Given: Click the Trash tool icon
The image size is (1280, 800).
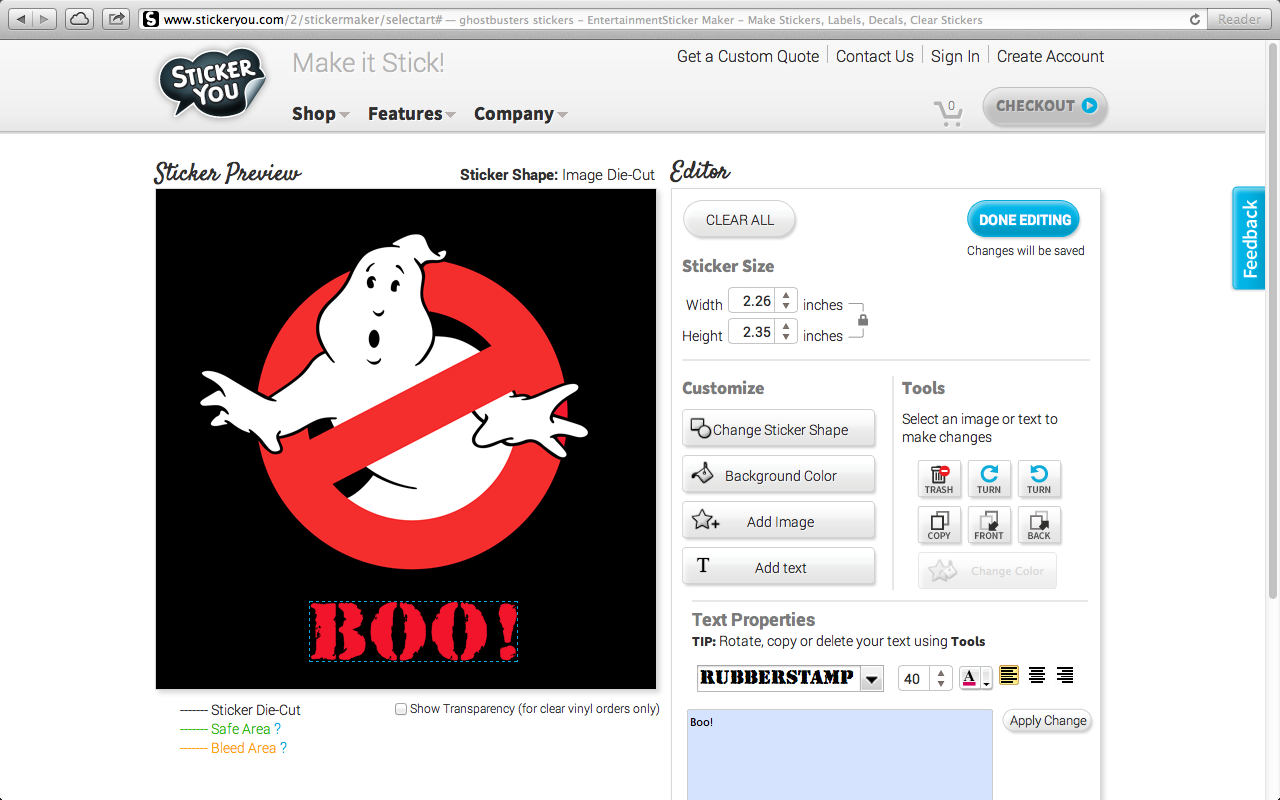Looking at the screenshot, I should coord(939,479).
